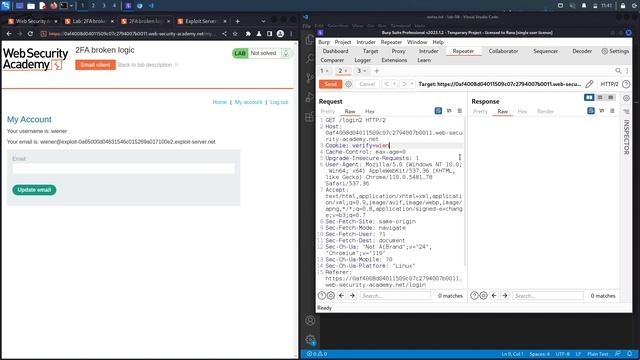
Task: Toggle message actions icon in Request panel
Action: pos(438,111)
